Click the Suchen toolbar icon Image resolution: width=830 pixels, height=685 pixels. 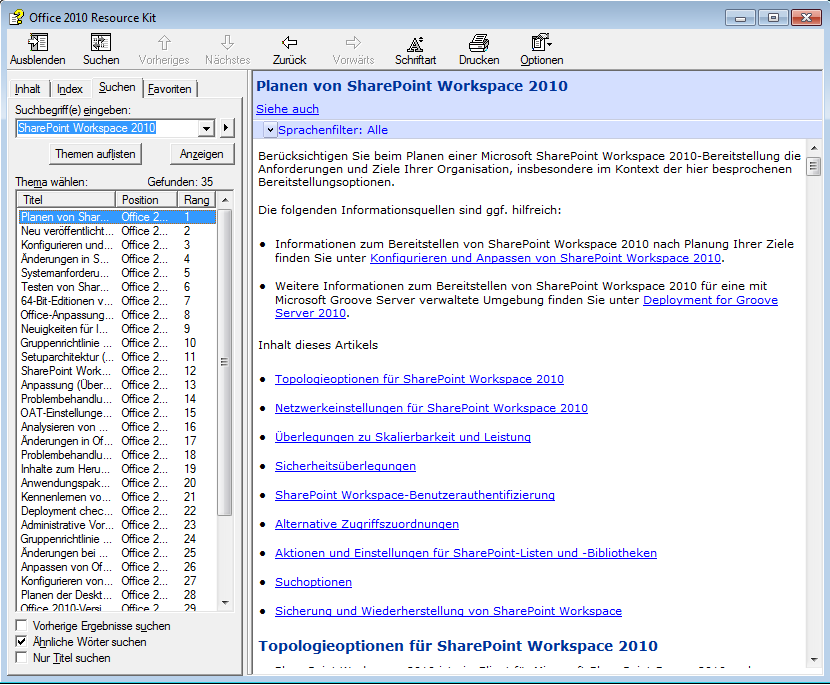pyautogui.click(x=101, y=43)
